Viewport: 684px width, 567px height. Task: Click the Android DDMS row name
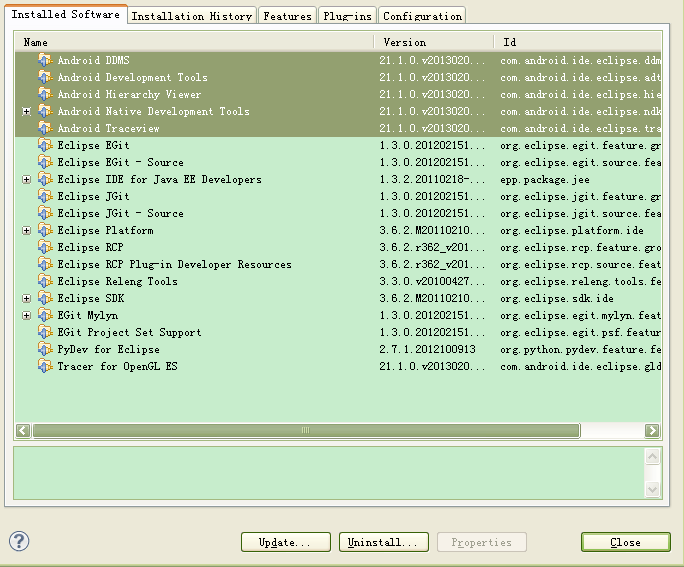[x=93, y=60]
